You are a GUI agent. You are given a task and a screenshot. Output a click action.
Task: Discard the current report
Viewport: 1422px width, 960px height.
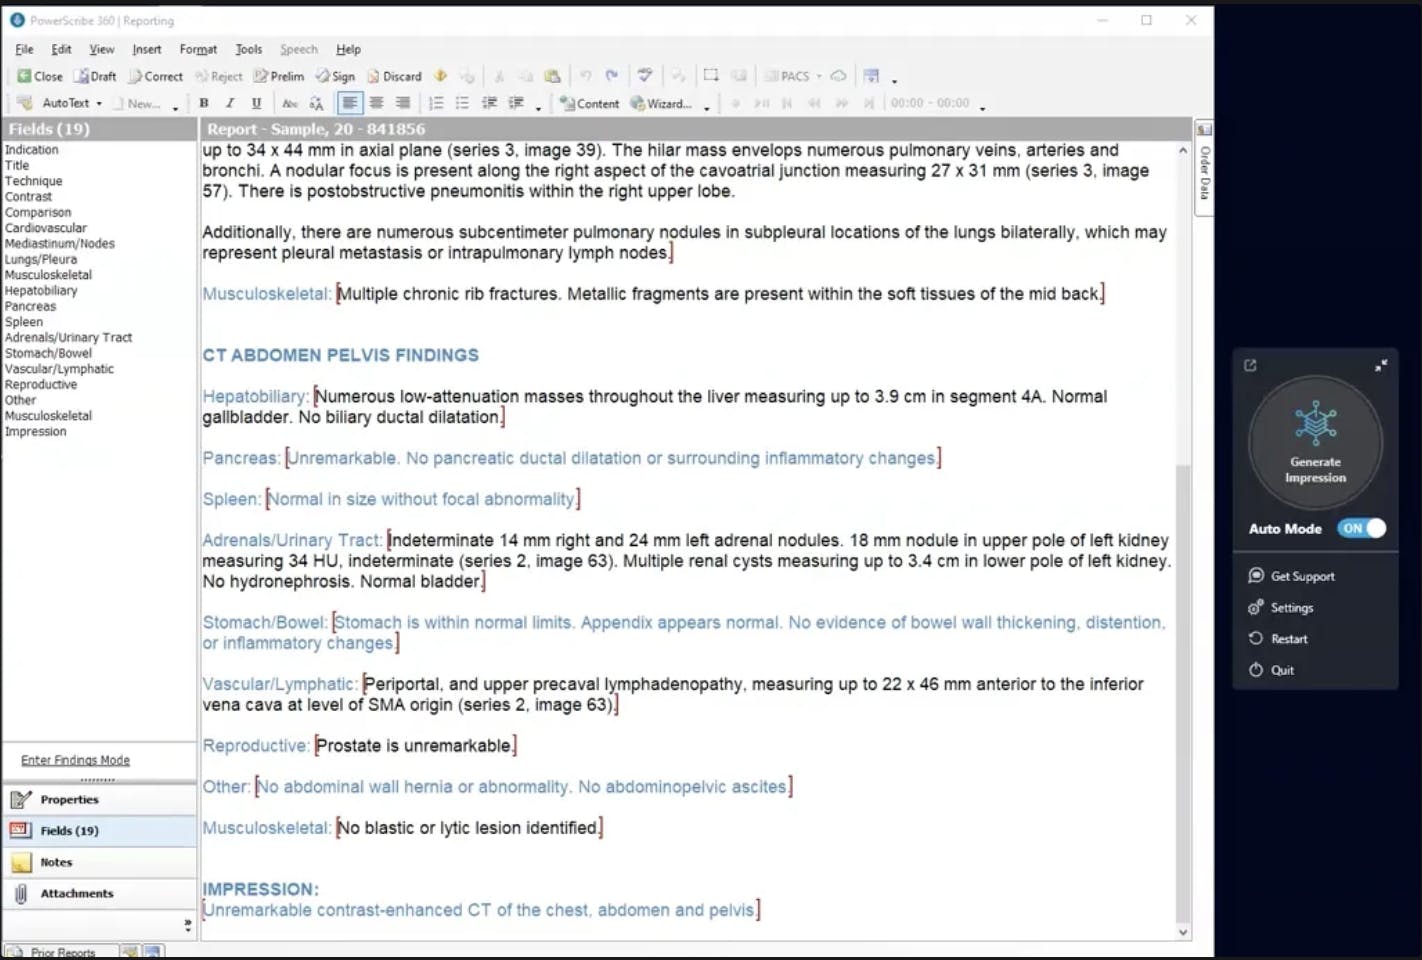click(394, 76)
